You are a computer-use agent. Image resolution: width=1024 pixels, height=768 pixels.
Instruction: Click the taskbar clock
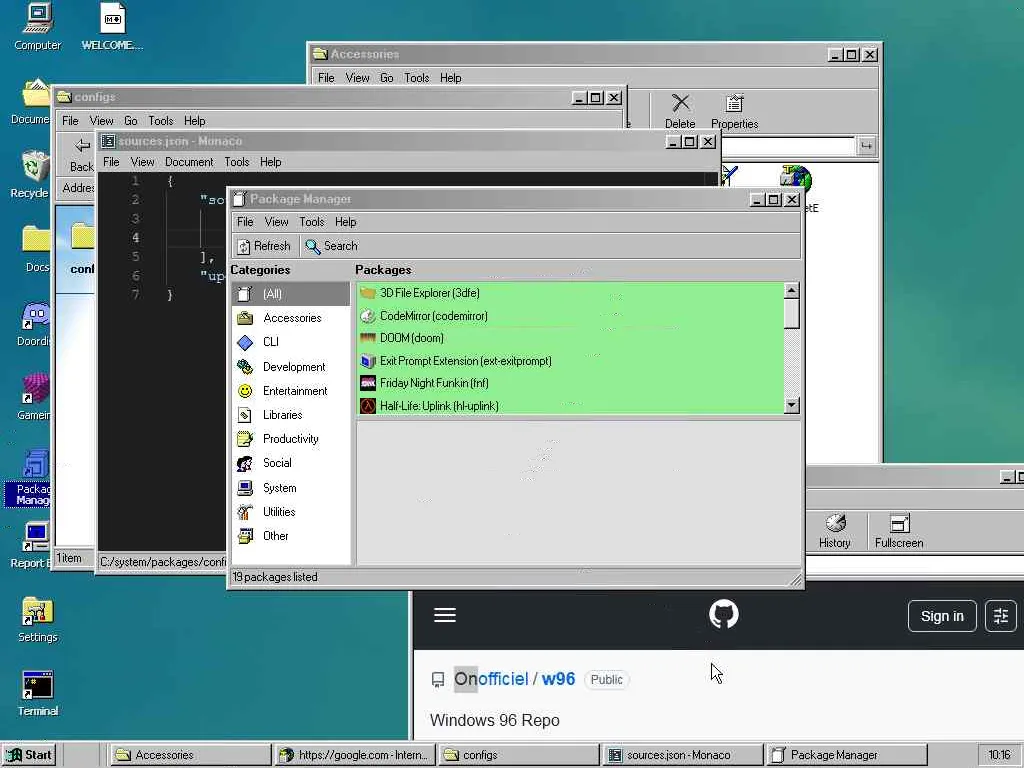(x=999, y=755)
